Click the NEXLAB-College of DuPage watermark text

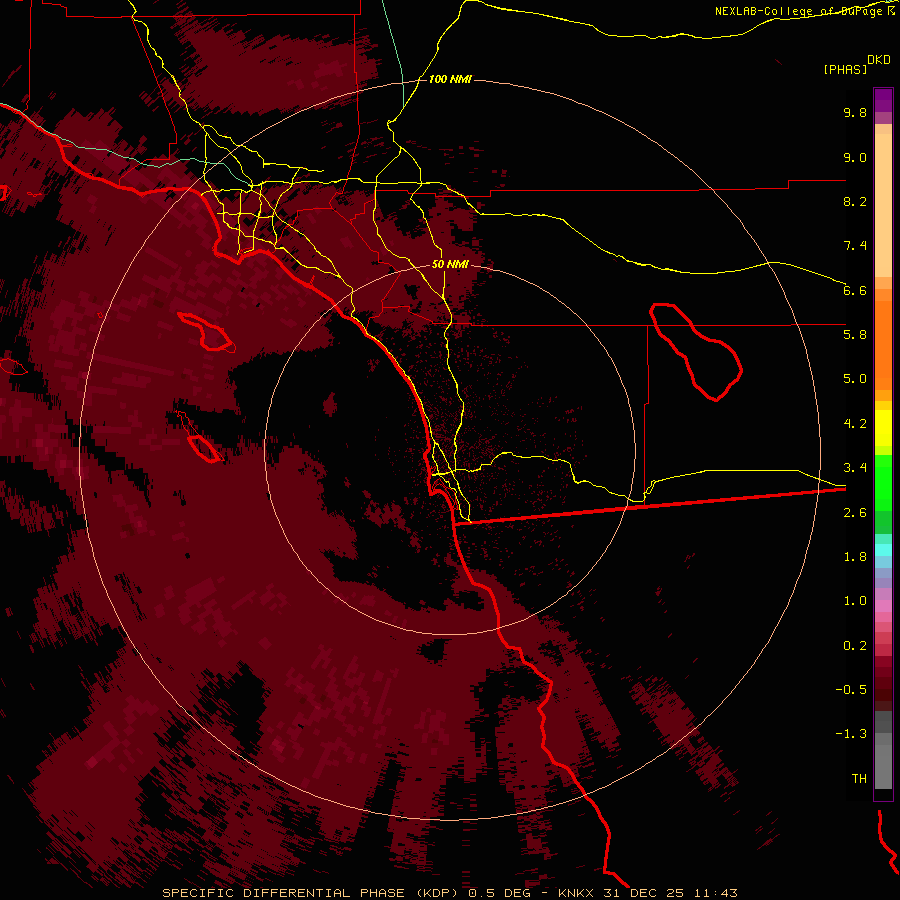click(x=800, y=11)
